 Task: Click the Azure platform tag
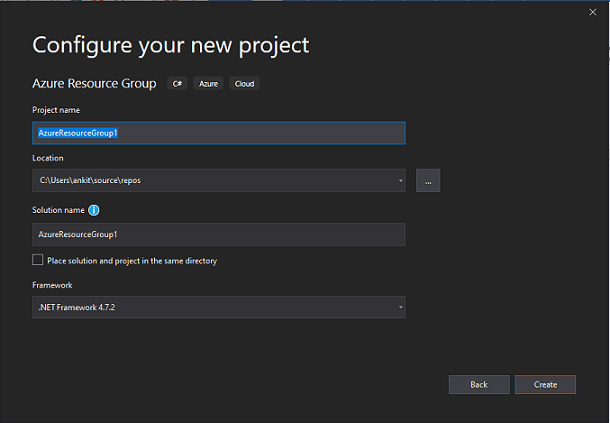pos(209,84)
